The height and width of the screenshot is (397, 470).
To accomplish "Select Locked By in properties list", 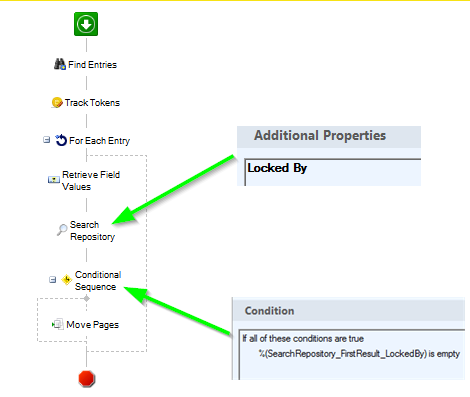I will click(x=277, y=168).
